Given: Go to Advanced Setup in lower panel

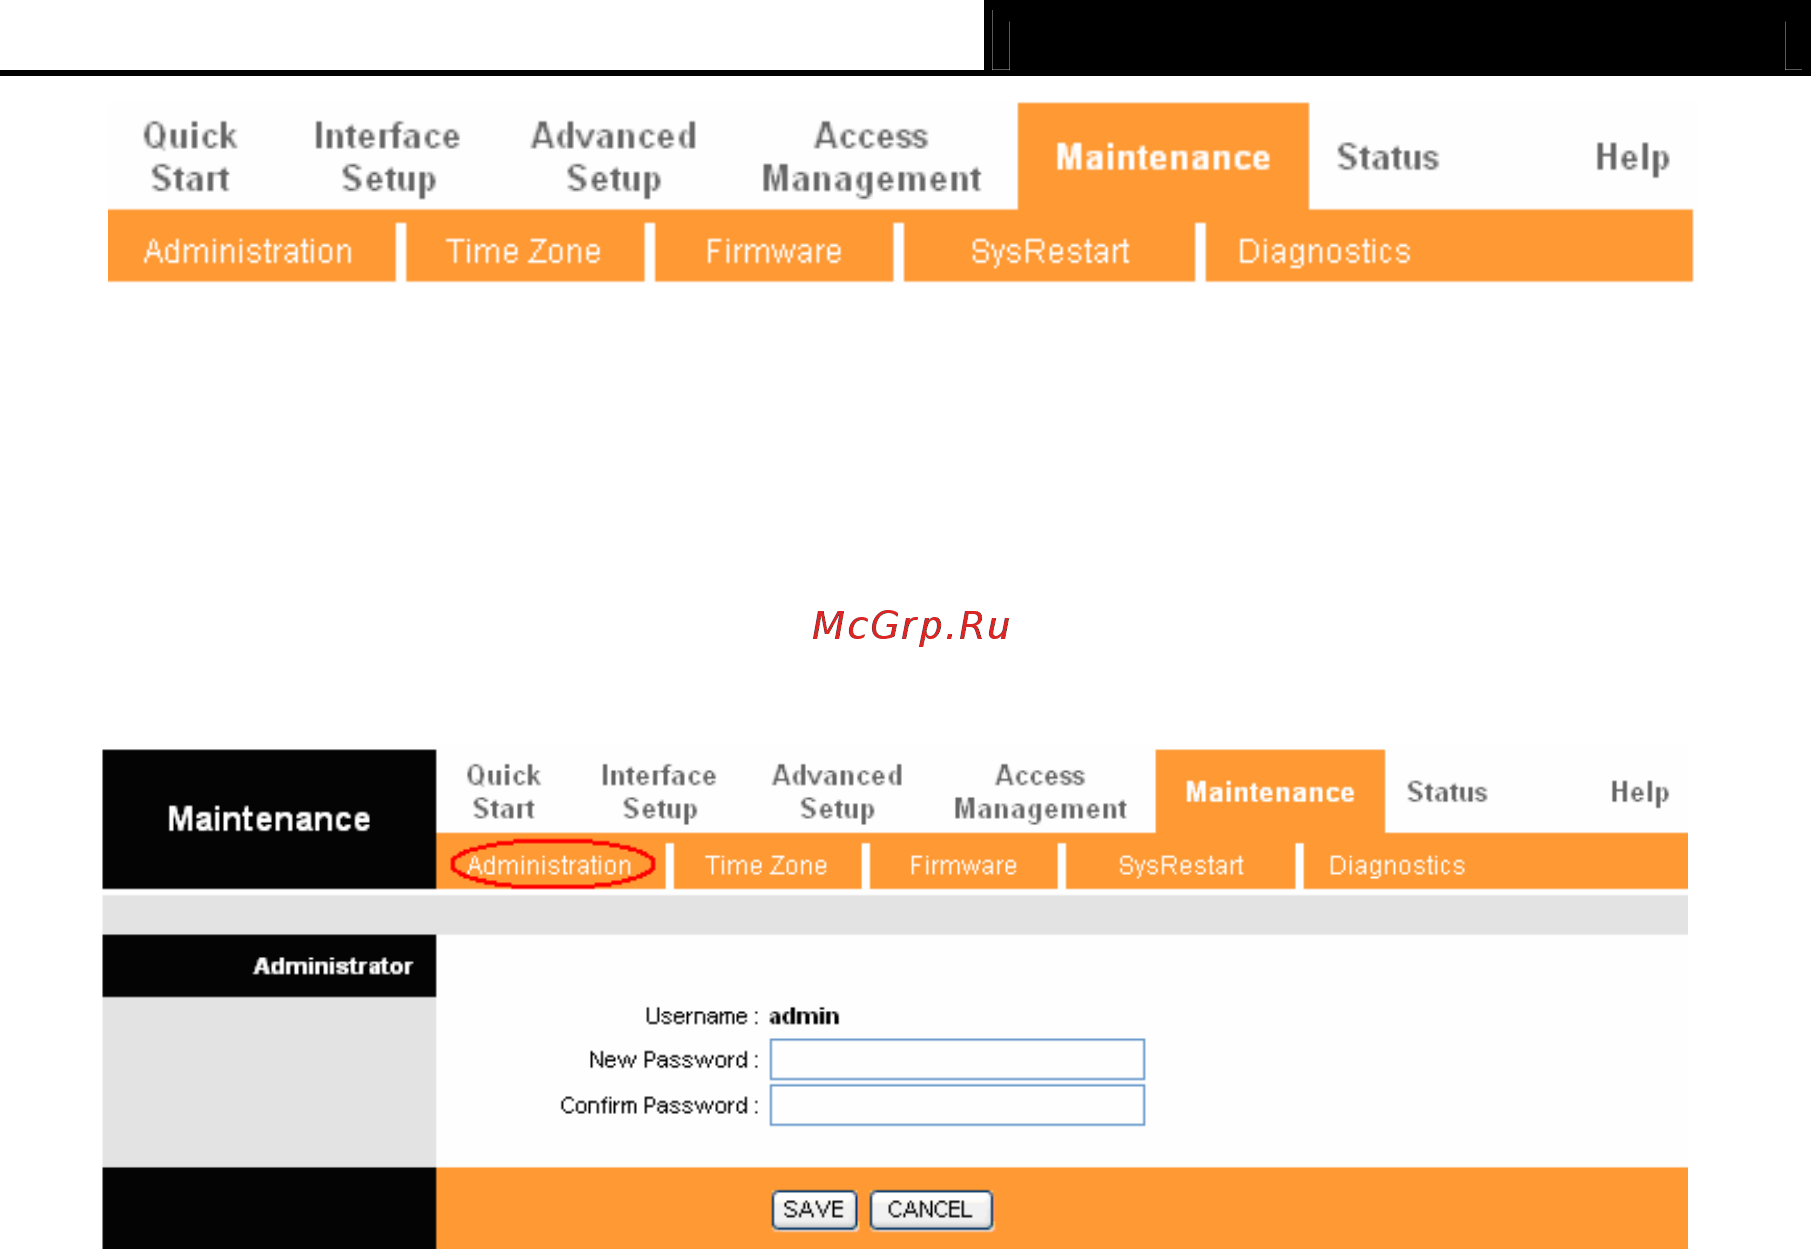Looking at the screenshot, I should [837, 792].
